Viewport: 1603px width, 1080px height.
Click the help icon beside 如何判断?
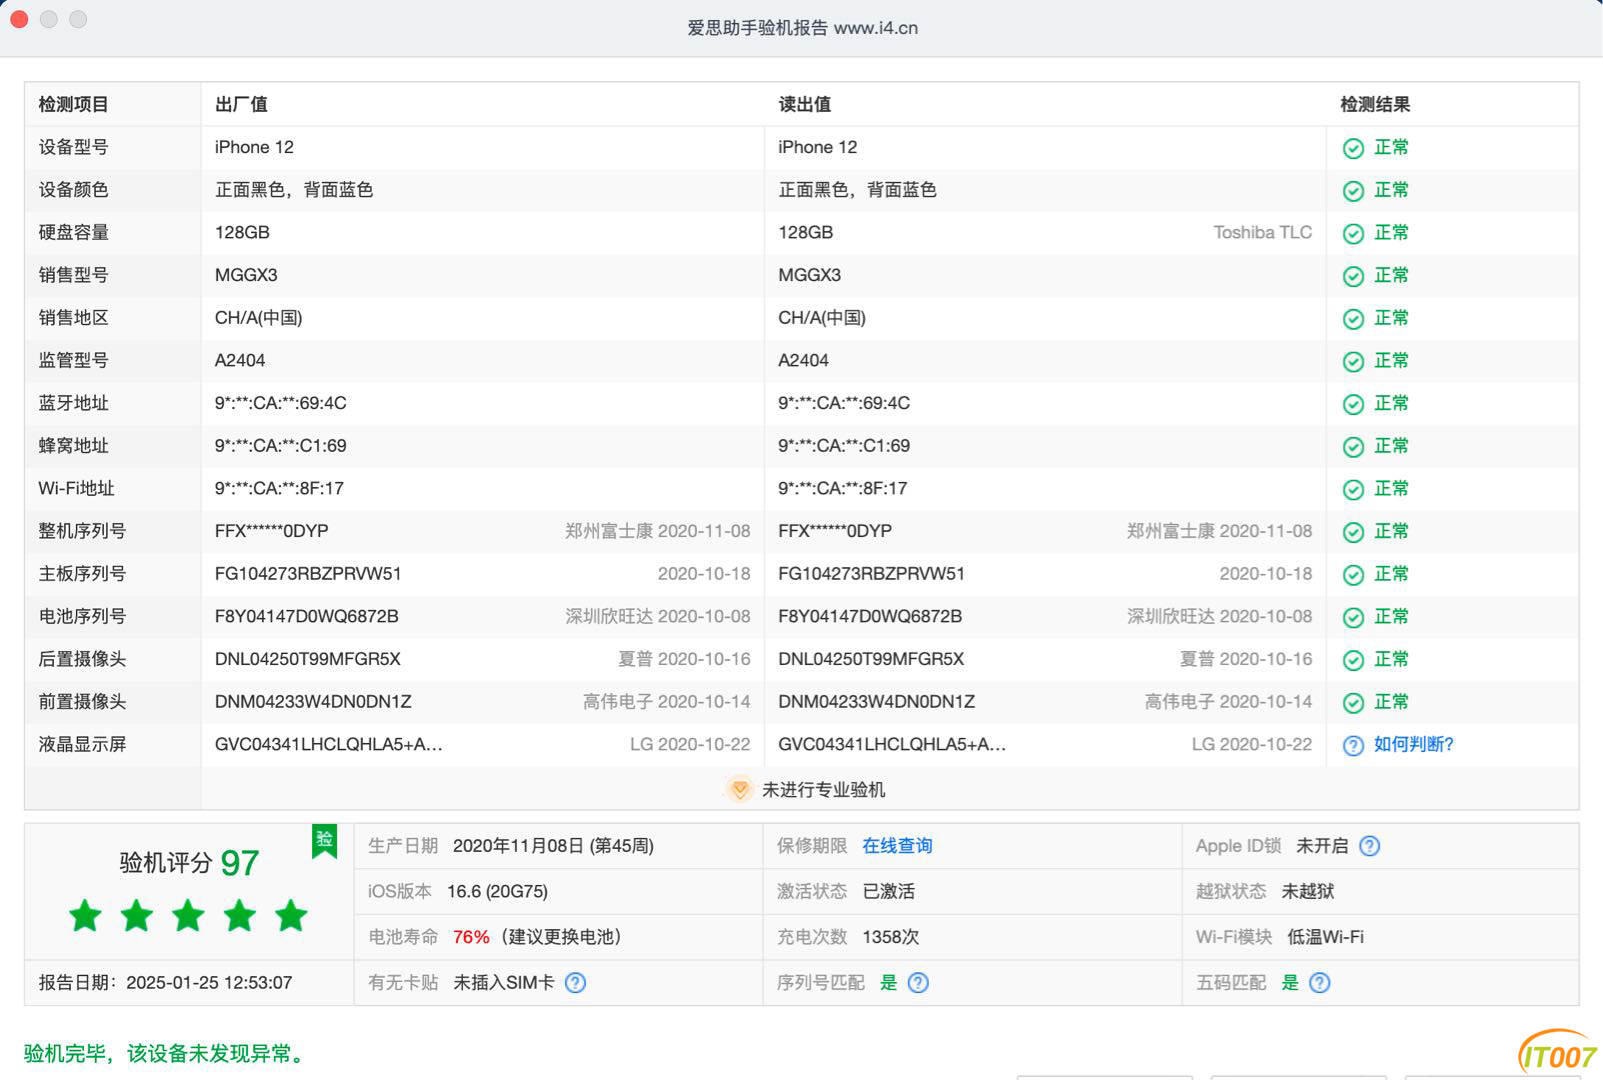(1353, 746)
